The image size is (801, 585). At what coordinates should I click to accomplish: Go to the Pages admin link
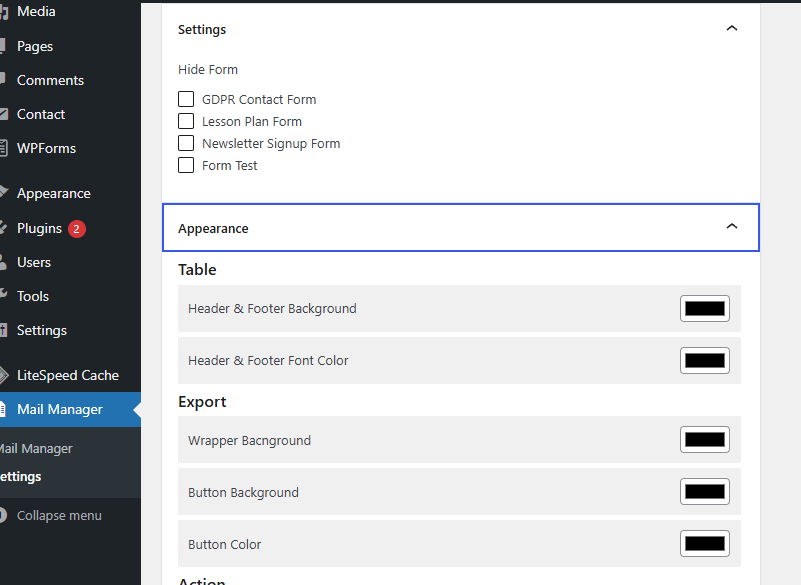pyautogui.click(x=35, y=46)
